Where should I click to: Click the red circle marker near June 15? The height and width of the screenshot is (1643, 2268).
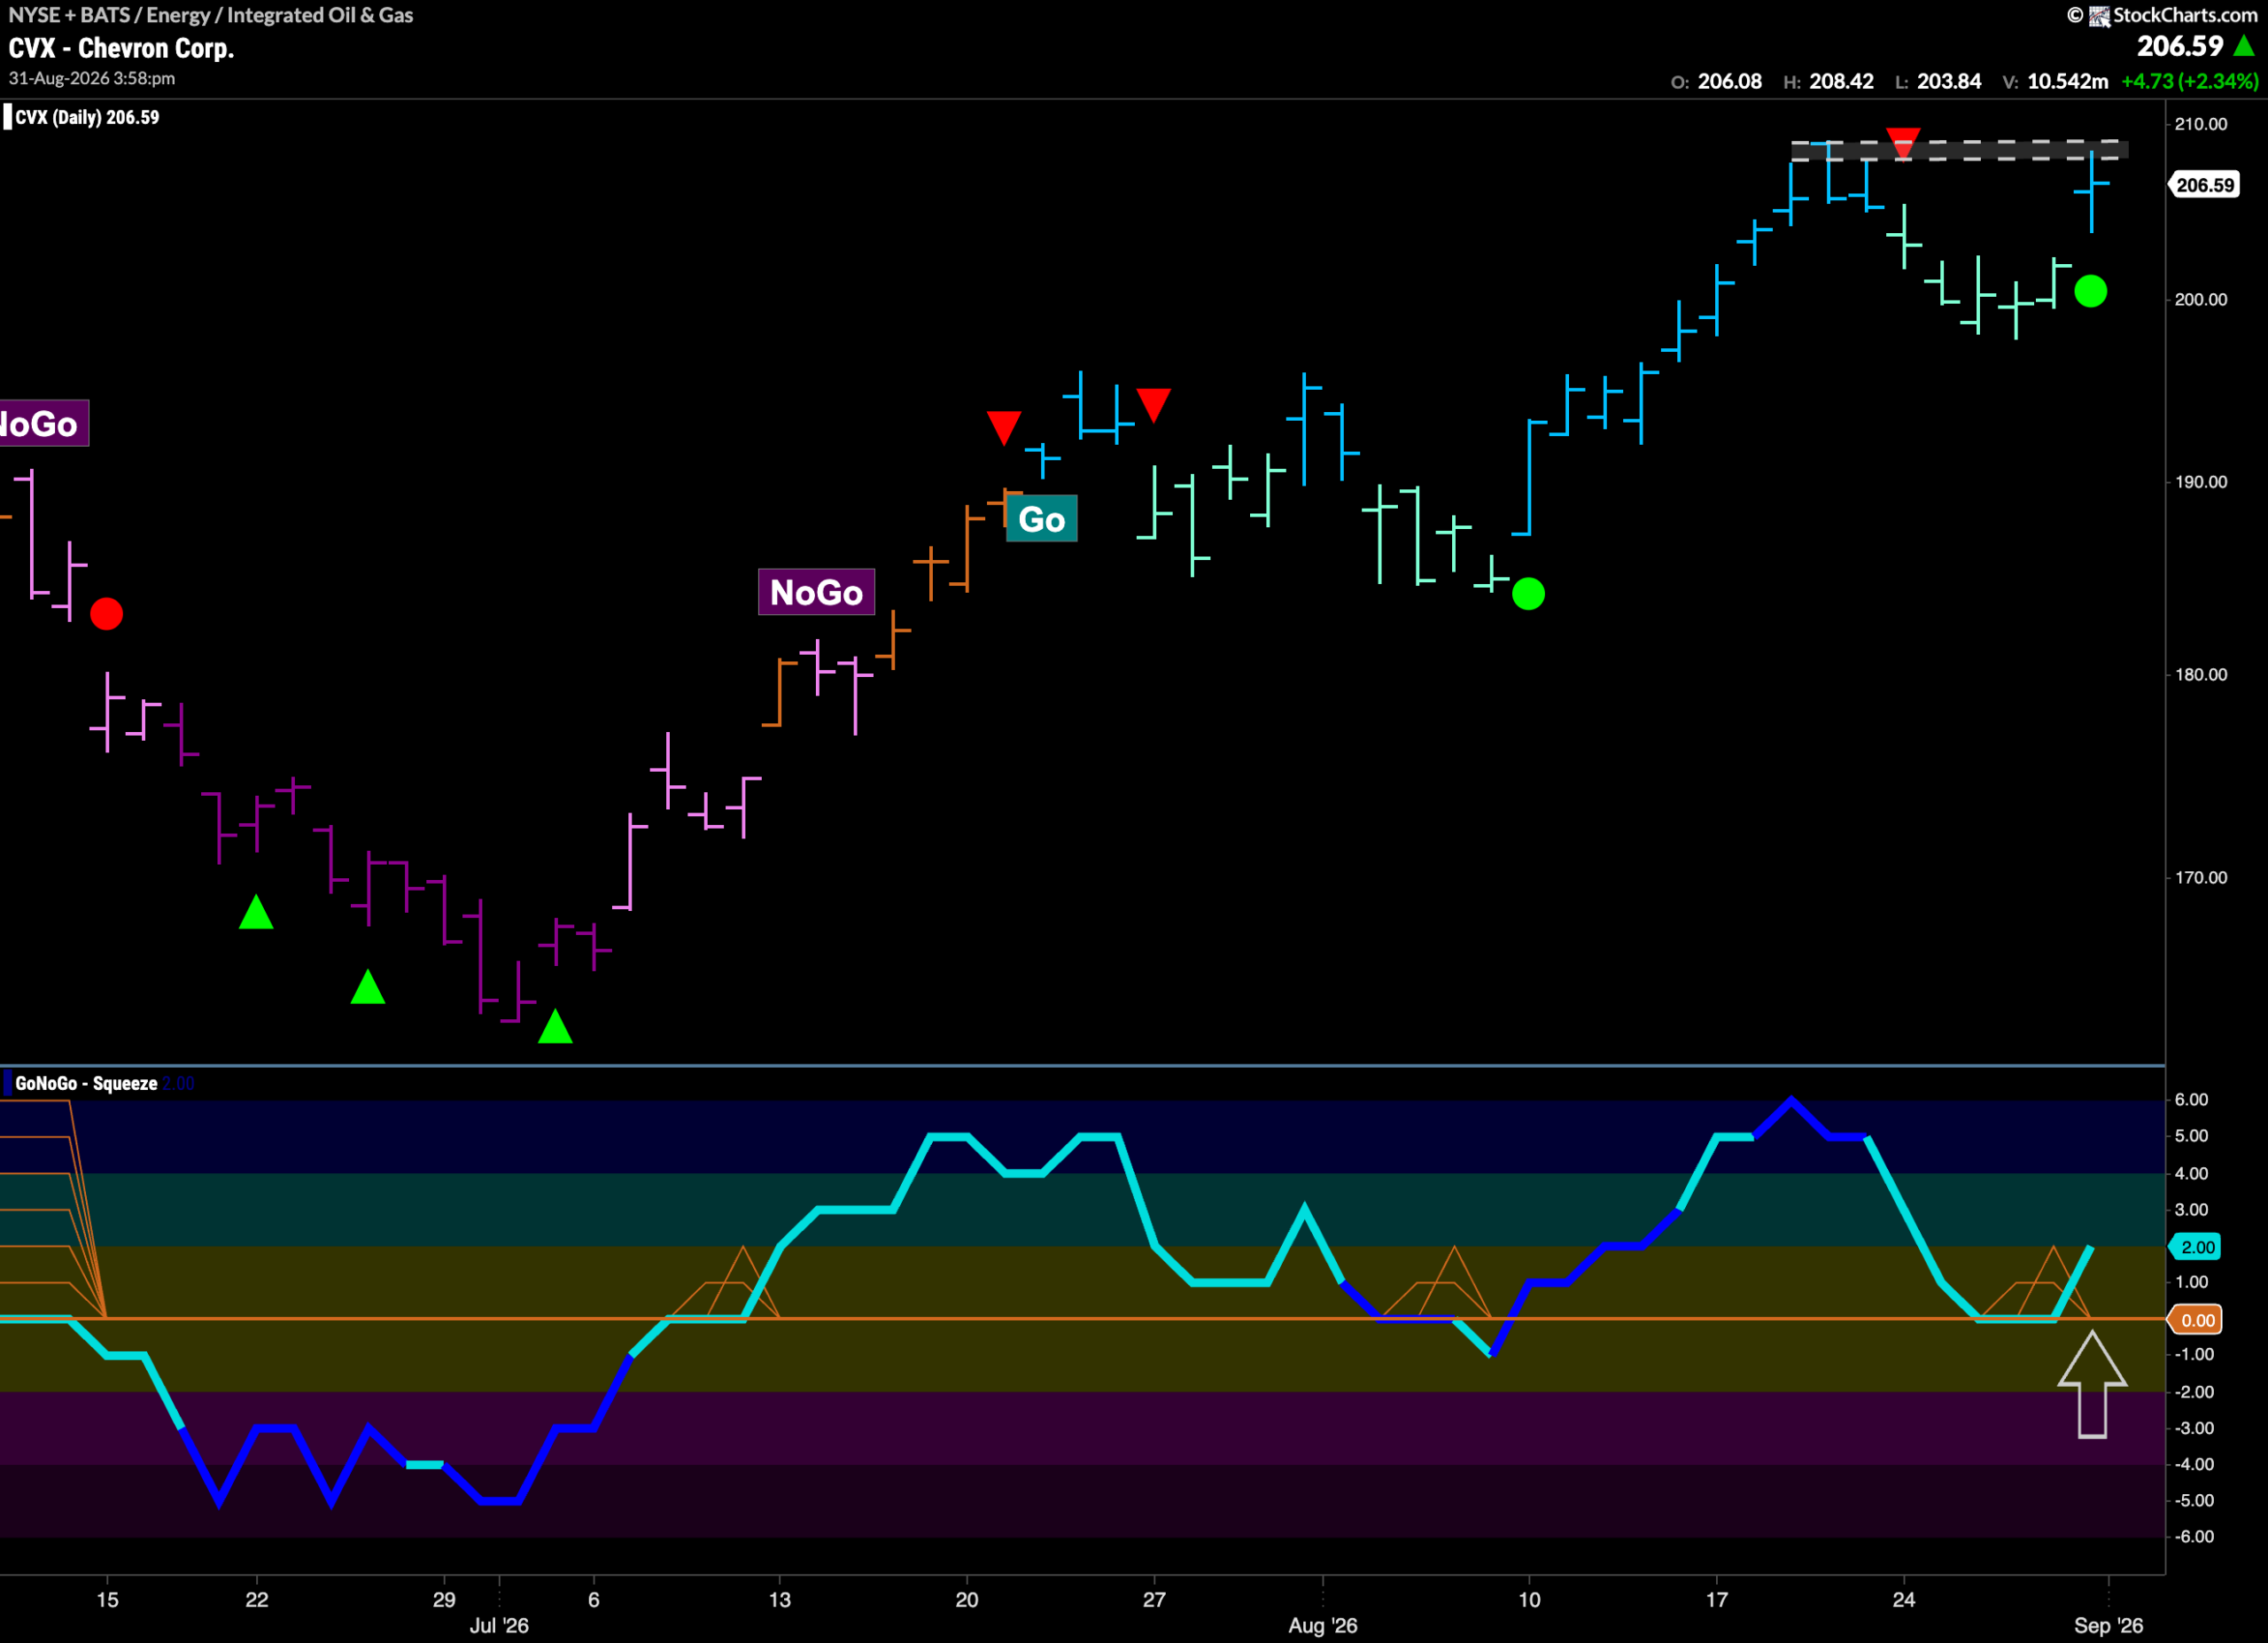pos(106,613)
